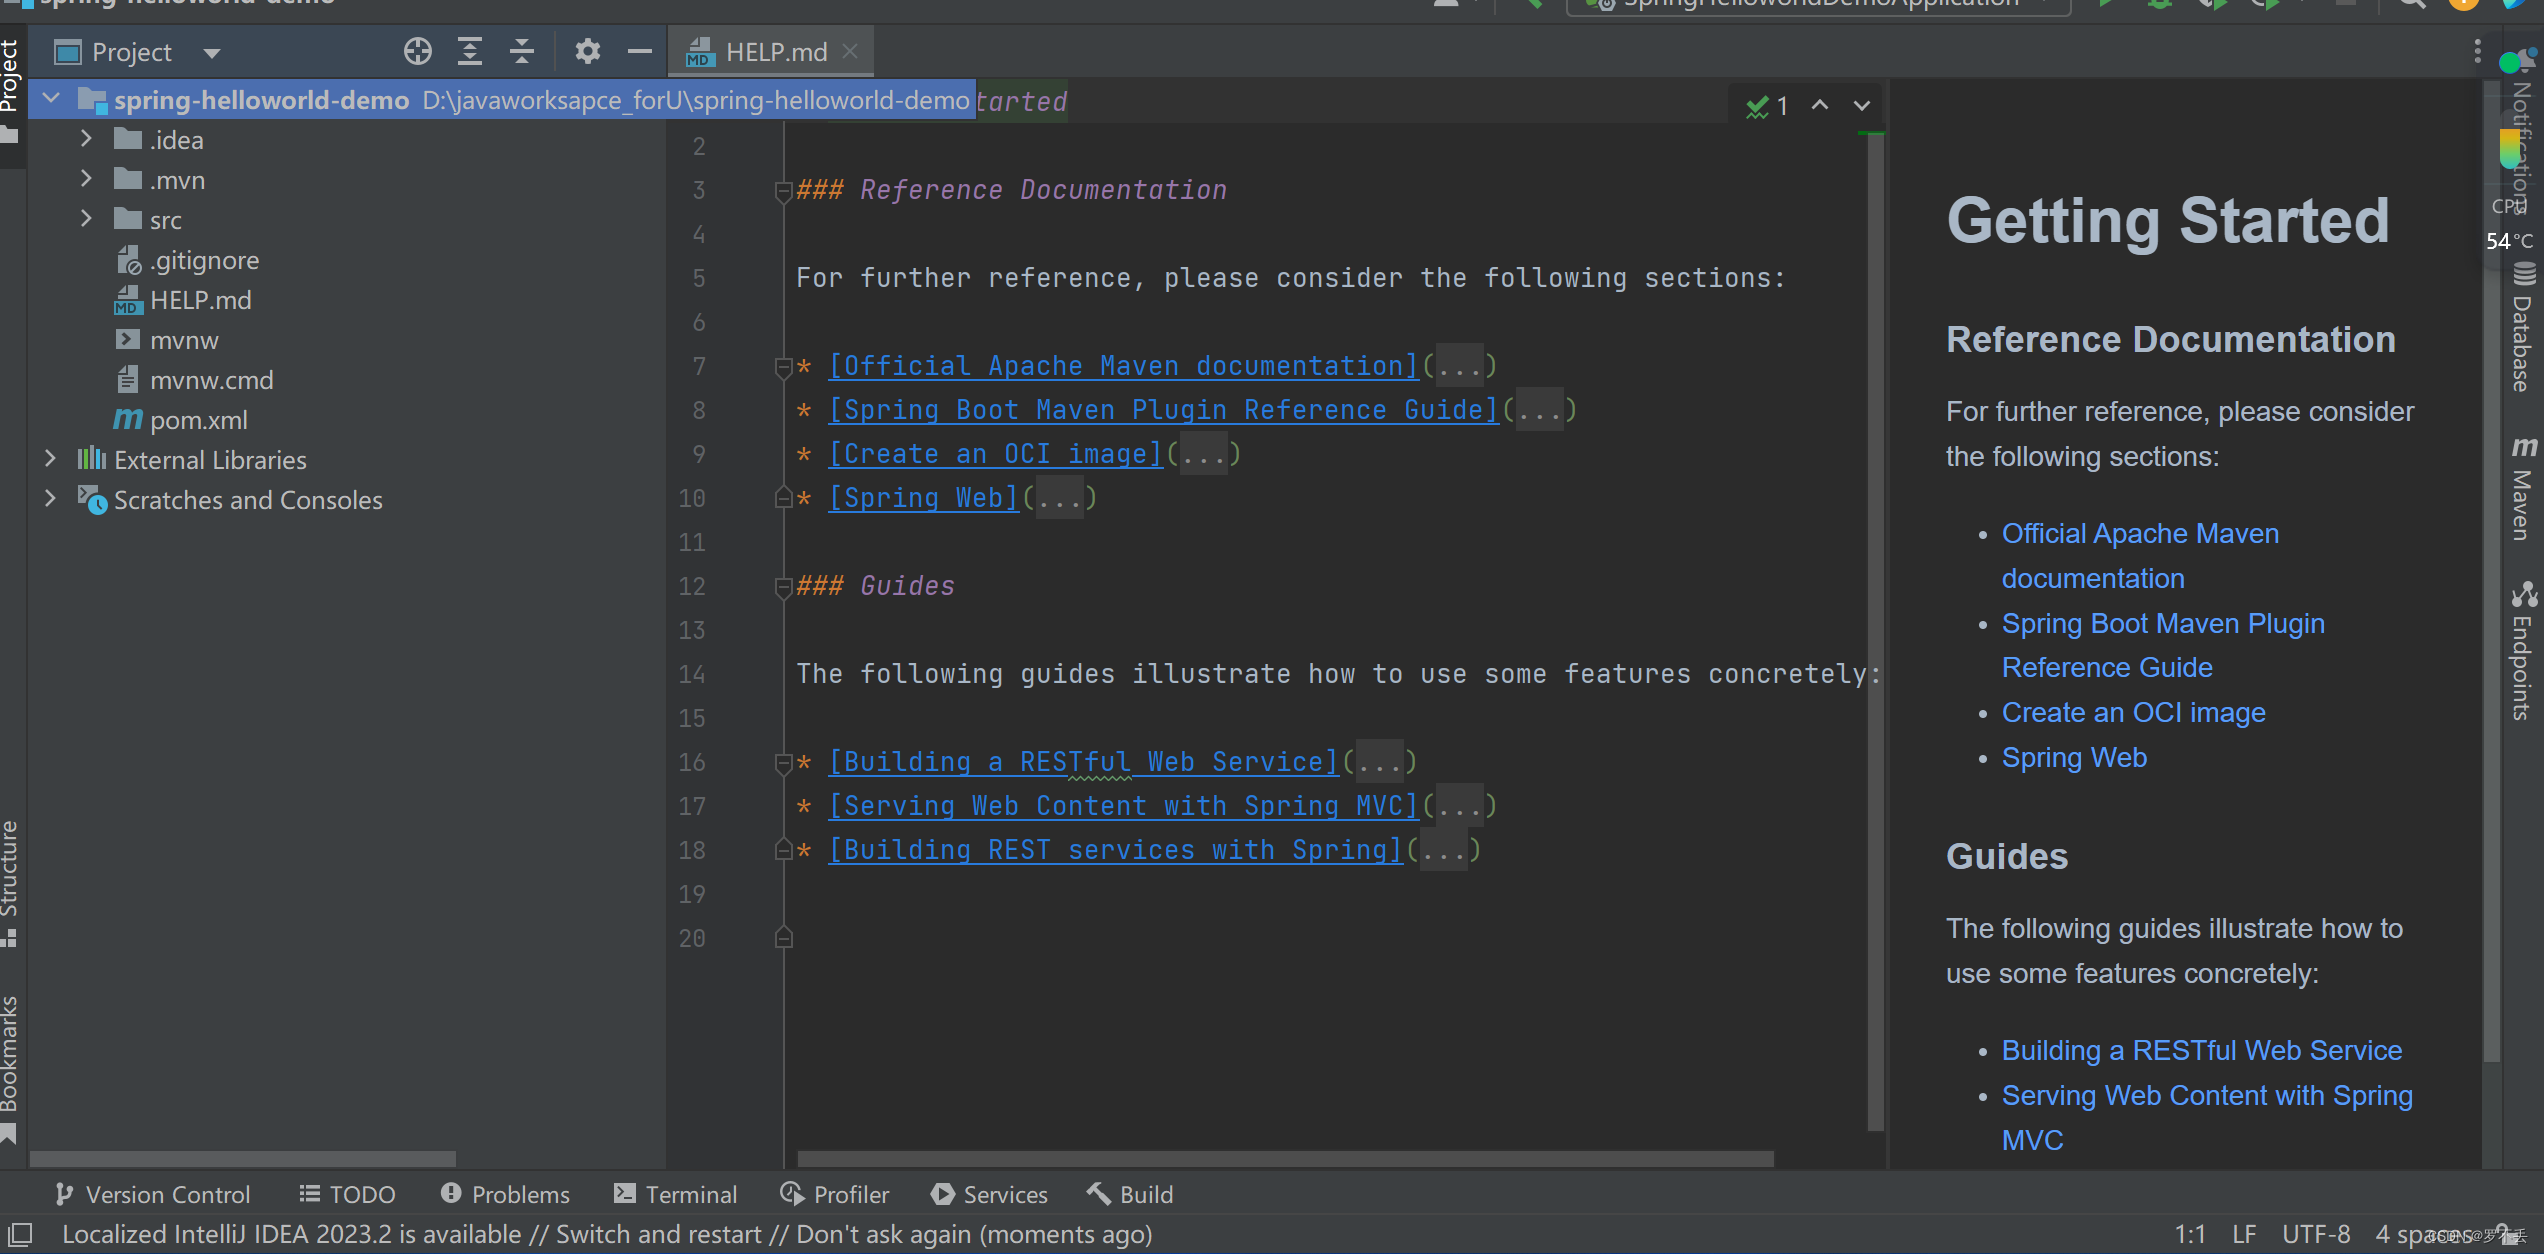Open the Maven tool window in the sidebar
Image resolution: width=2544 pixels, height=1254 pixels.
tap(2522, 490)
